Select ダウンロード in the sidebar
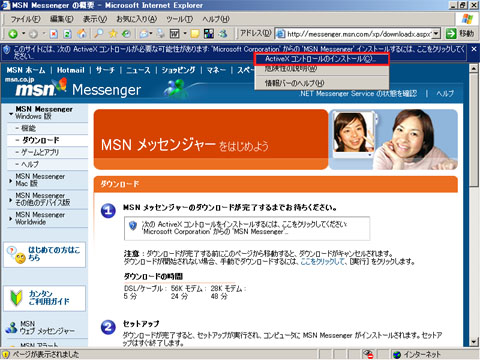The width and height of the screenshot is (480, 360). point(40,140)
